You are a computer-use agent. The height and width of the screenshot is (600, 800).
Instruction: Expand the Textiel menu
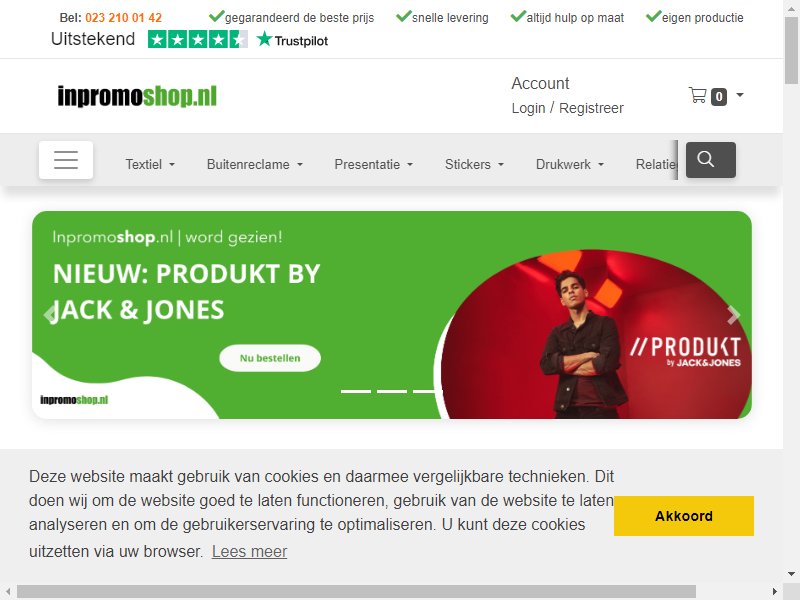(x=150, y=164)
